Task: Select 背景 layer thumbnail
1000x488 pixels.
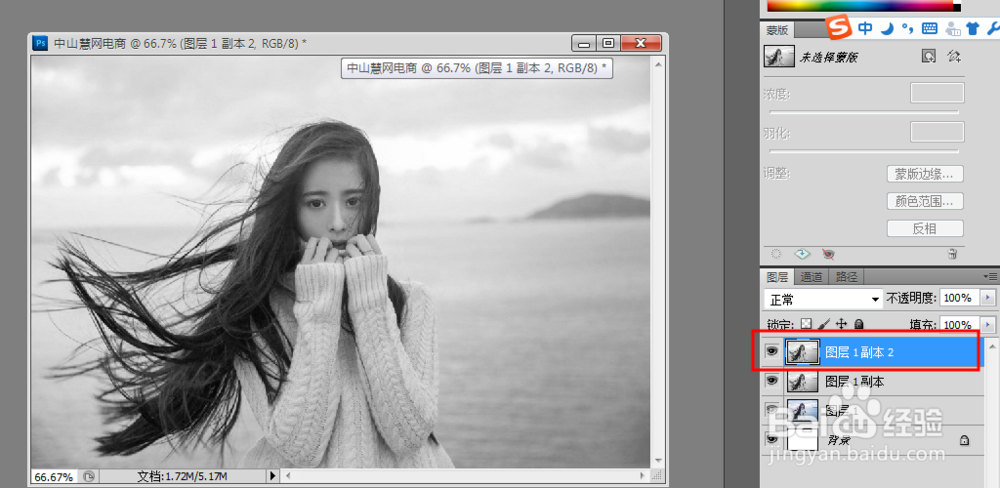Action: (802, 440)
